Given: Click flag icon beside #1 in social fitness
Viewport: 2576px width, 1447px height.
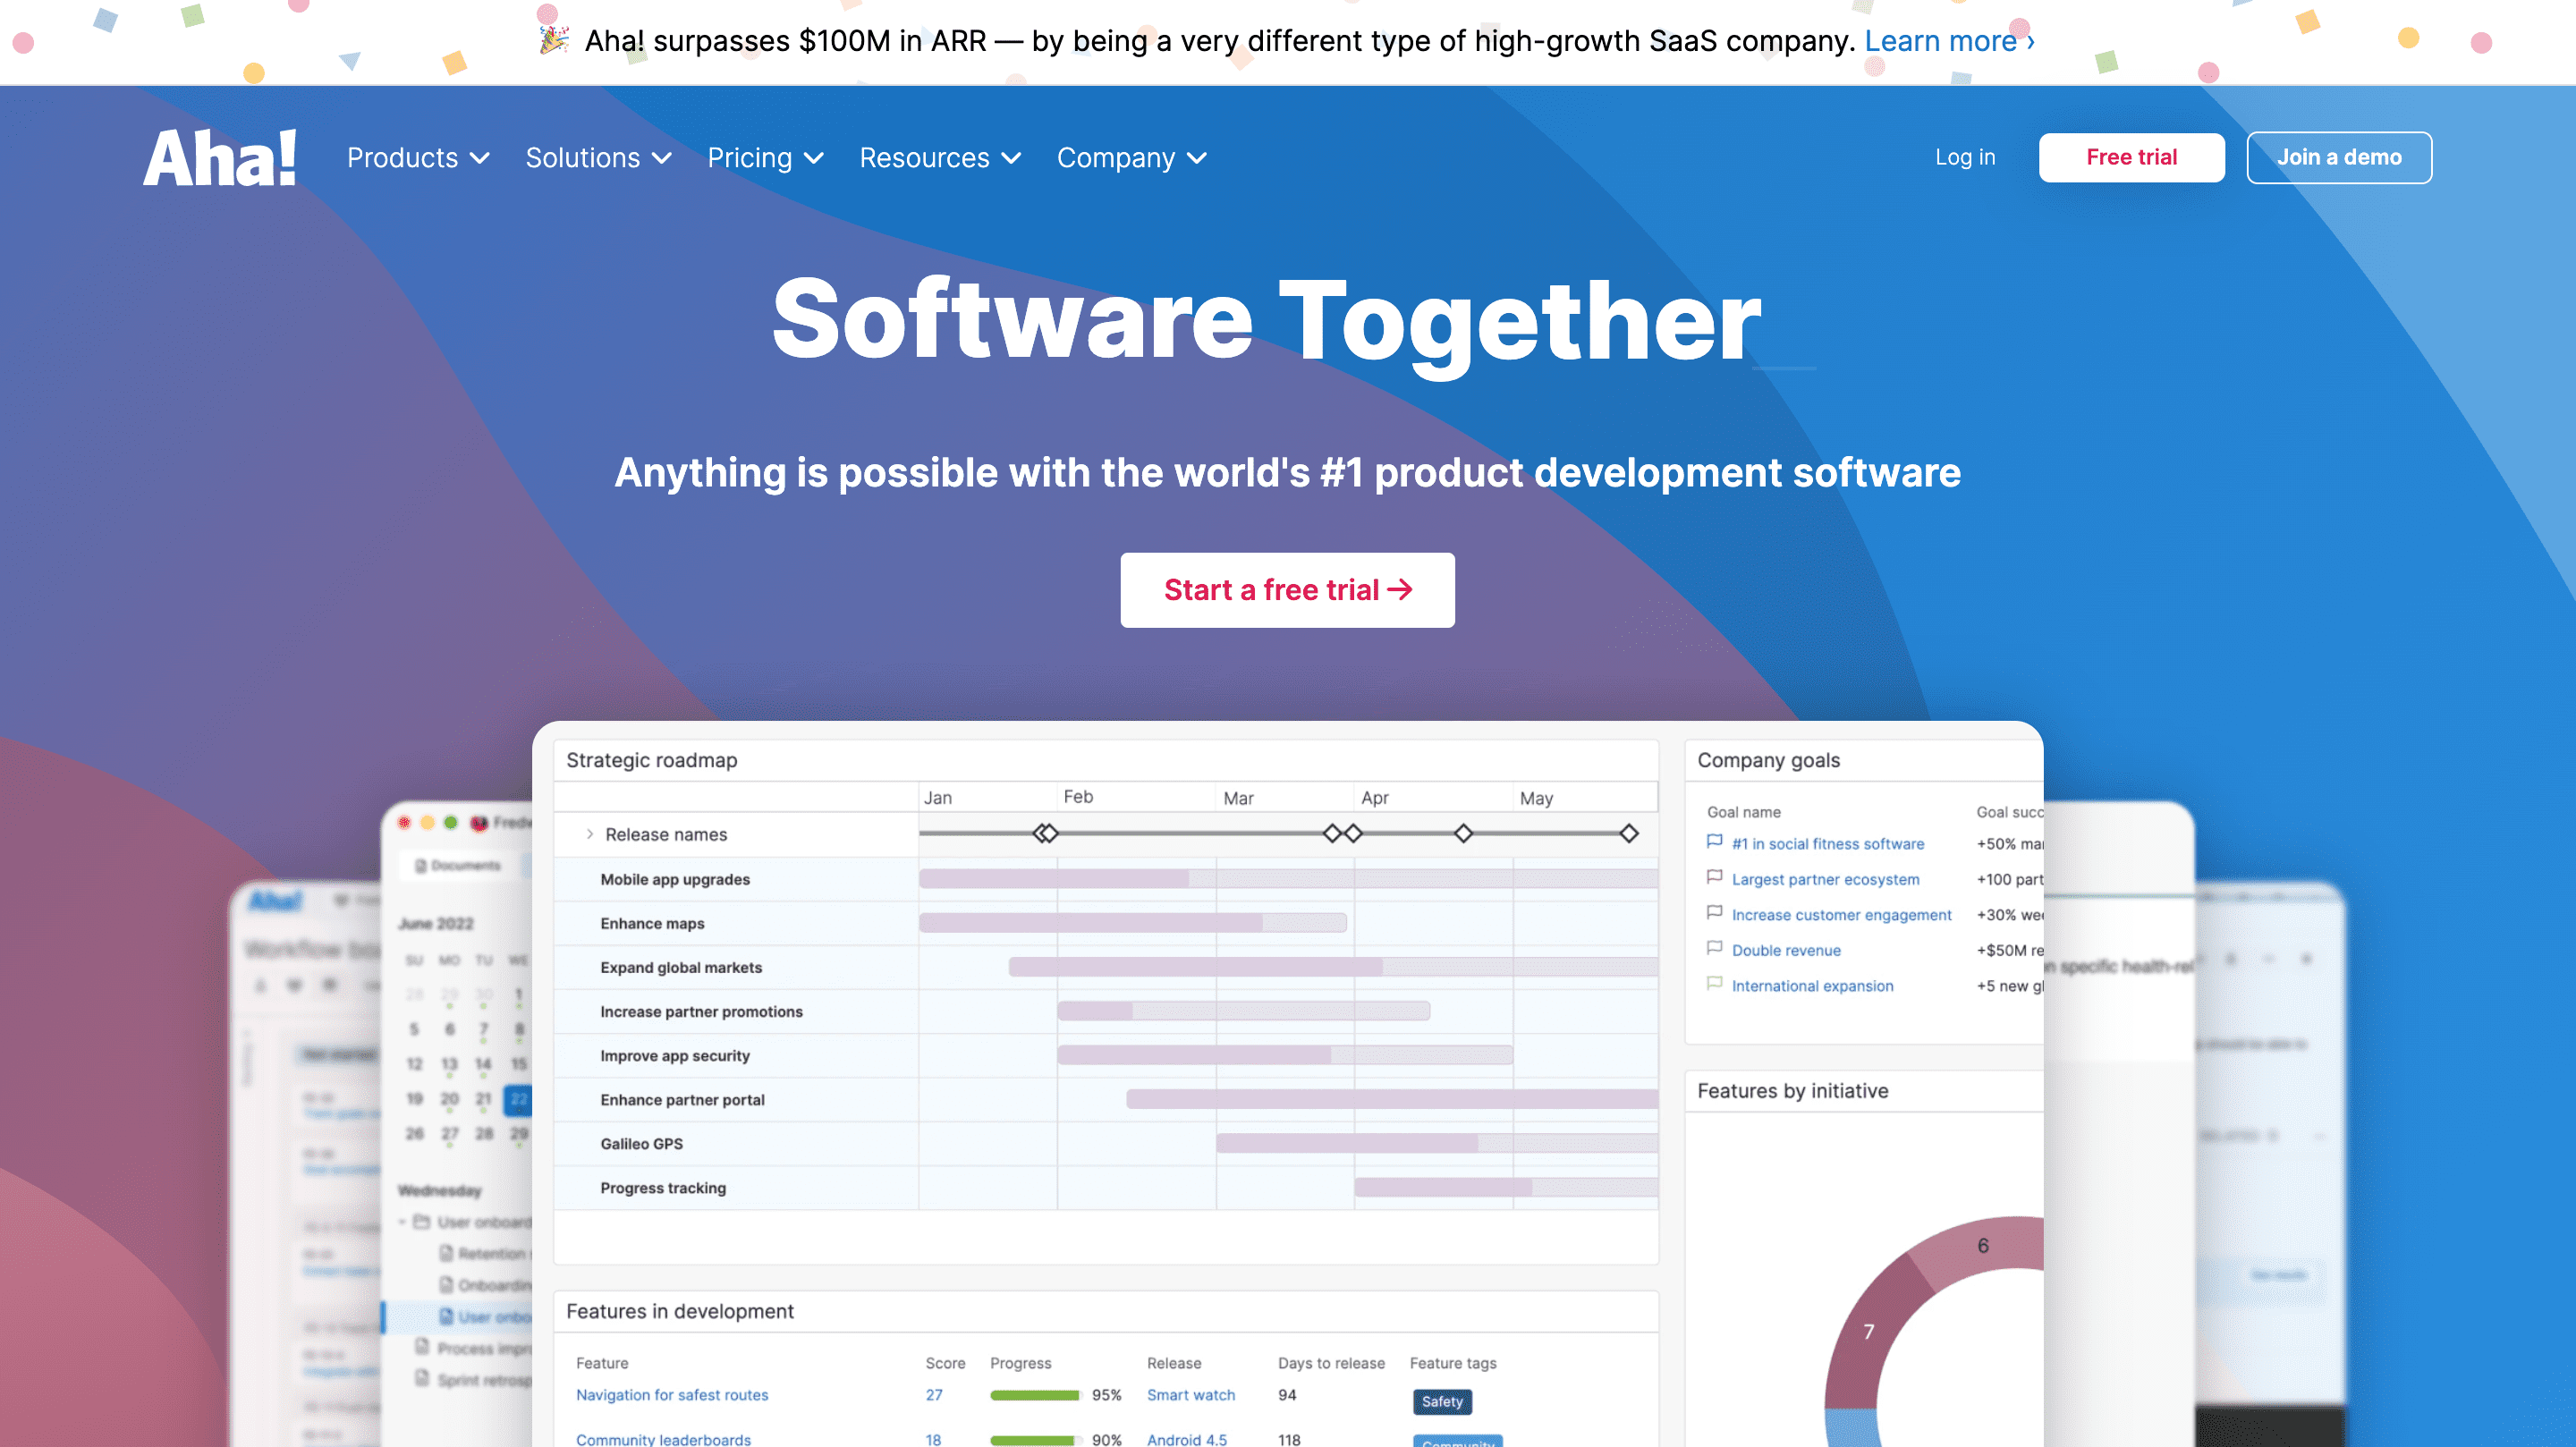Looking at the screenshot, I should (1714, 842).
